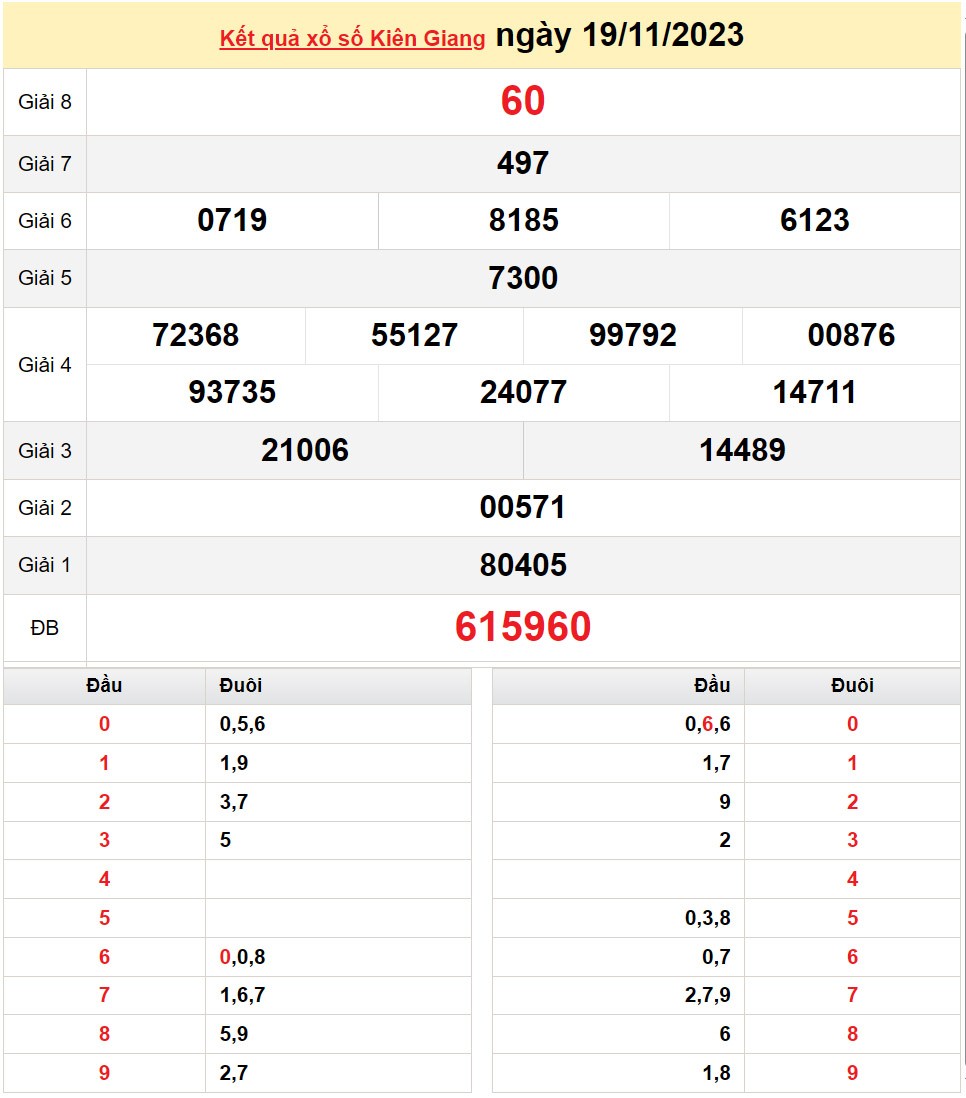Click the Giải 2 result 00571

point(522,508)
